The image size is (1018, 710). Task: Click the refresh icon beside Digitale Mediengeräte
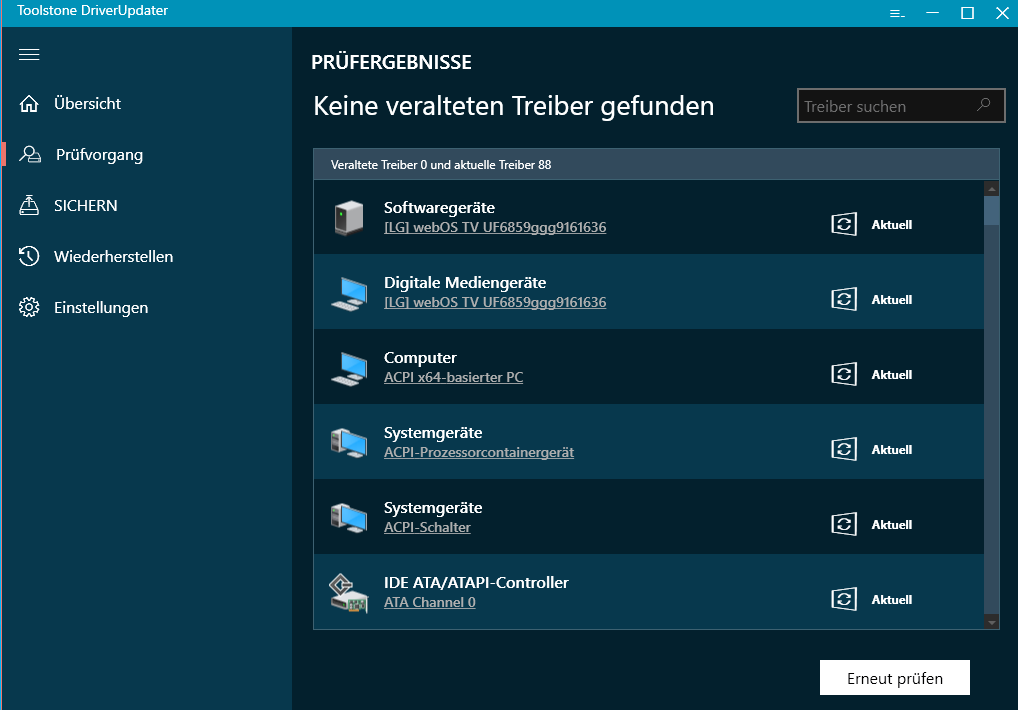[x=843, y=299]
